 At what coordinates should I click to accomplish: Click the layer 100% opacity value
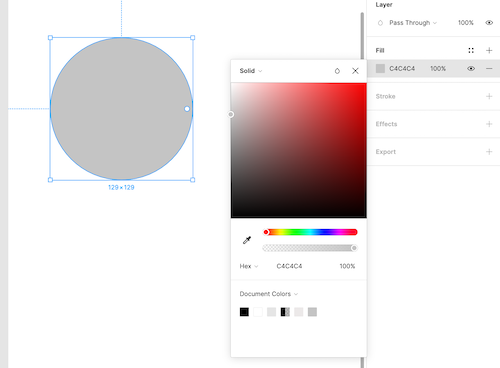coord(466,23)
